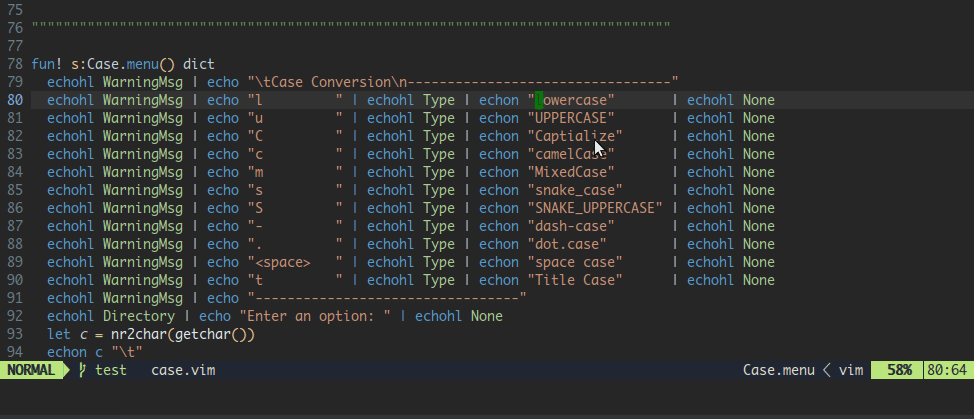Click the 58% scroll position indicator
The width and height of the screenshot is (974, 419).
click(898, 370)
